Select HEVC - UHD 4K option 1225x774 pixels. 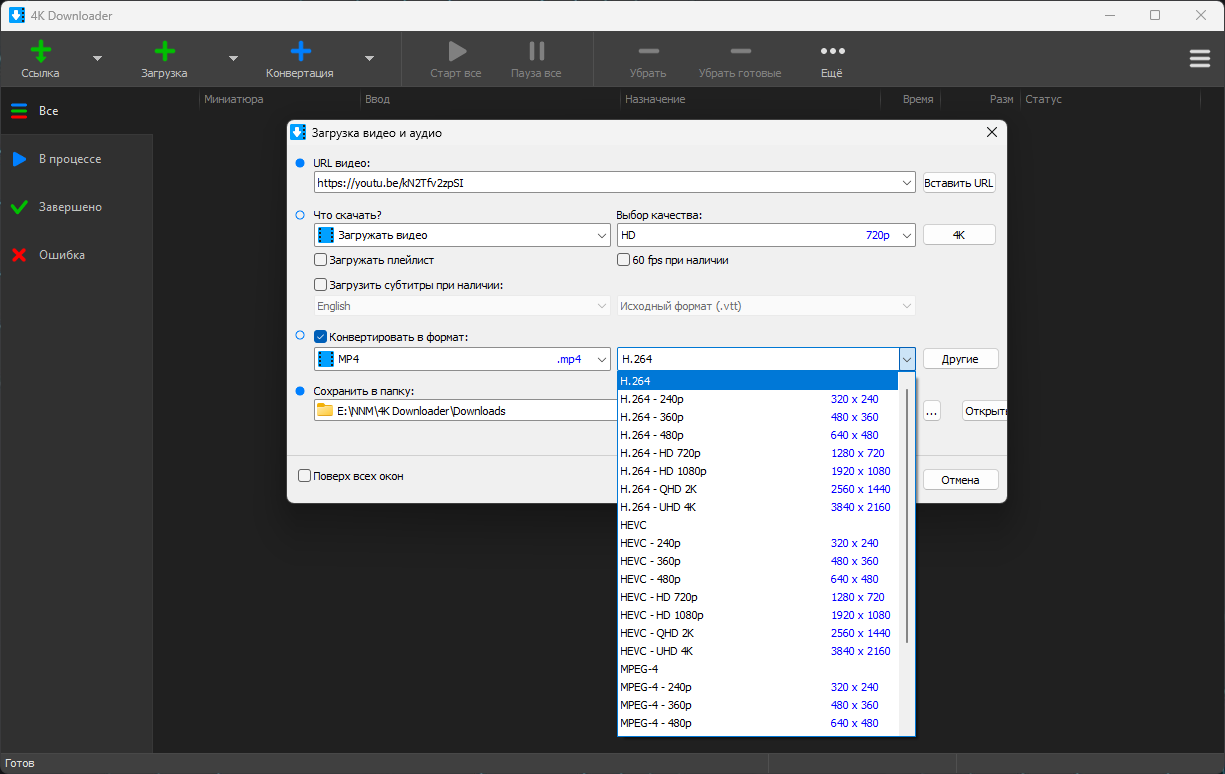coord(758,651)
